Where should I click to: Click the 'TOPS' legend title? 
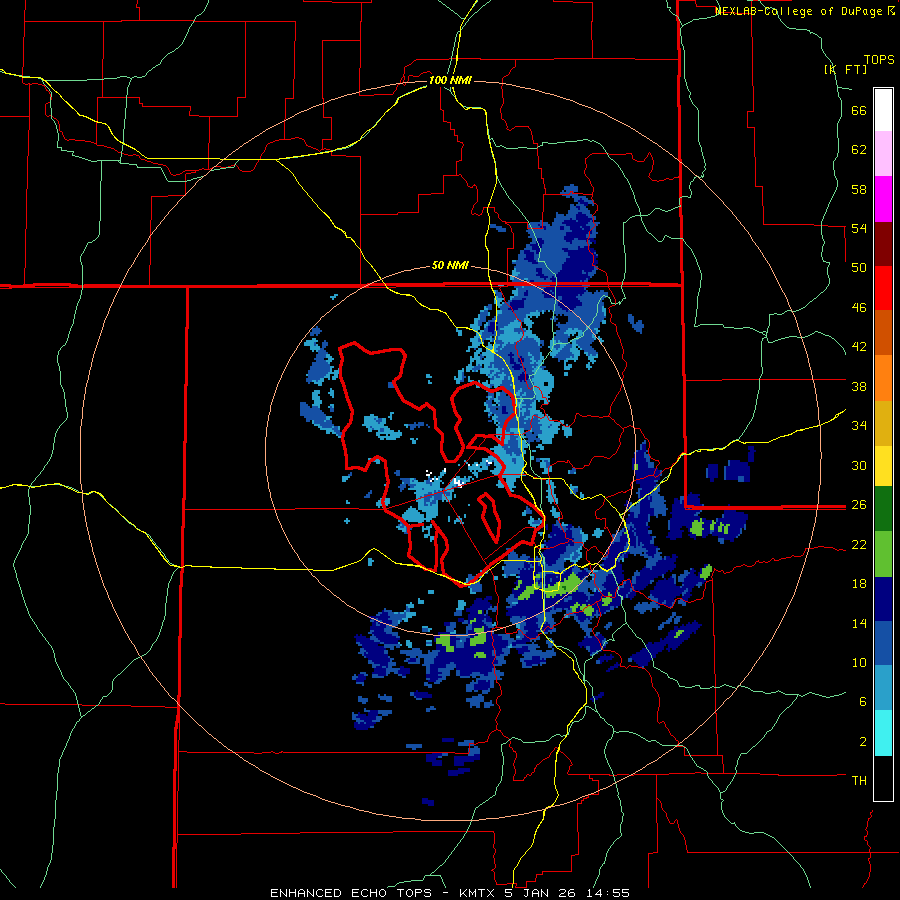pyautogui.click(x=879, y=60)
